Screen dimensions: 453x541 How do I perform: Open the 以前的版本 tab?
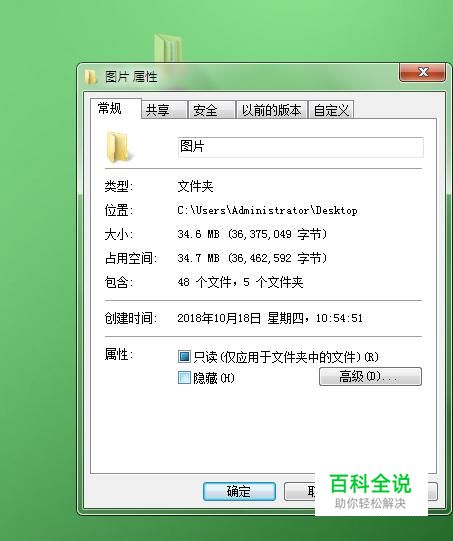pos(272,110)
